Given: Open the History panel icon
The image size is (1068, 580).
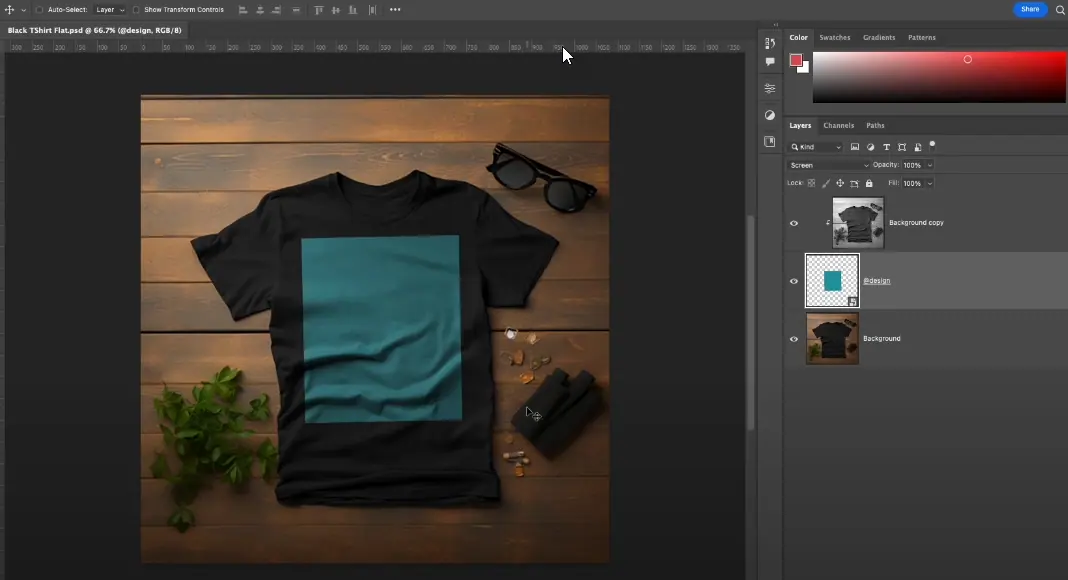Looking at the screenshot, I should [770, 43].
